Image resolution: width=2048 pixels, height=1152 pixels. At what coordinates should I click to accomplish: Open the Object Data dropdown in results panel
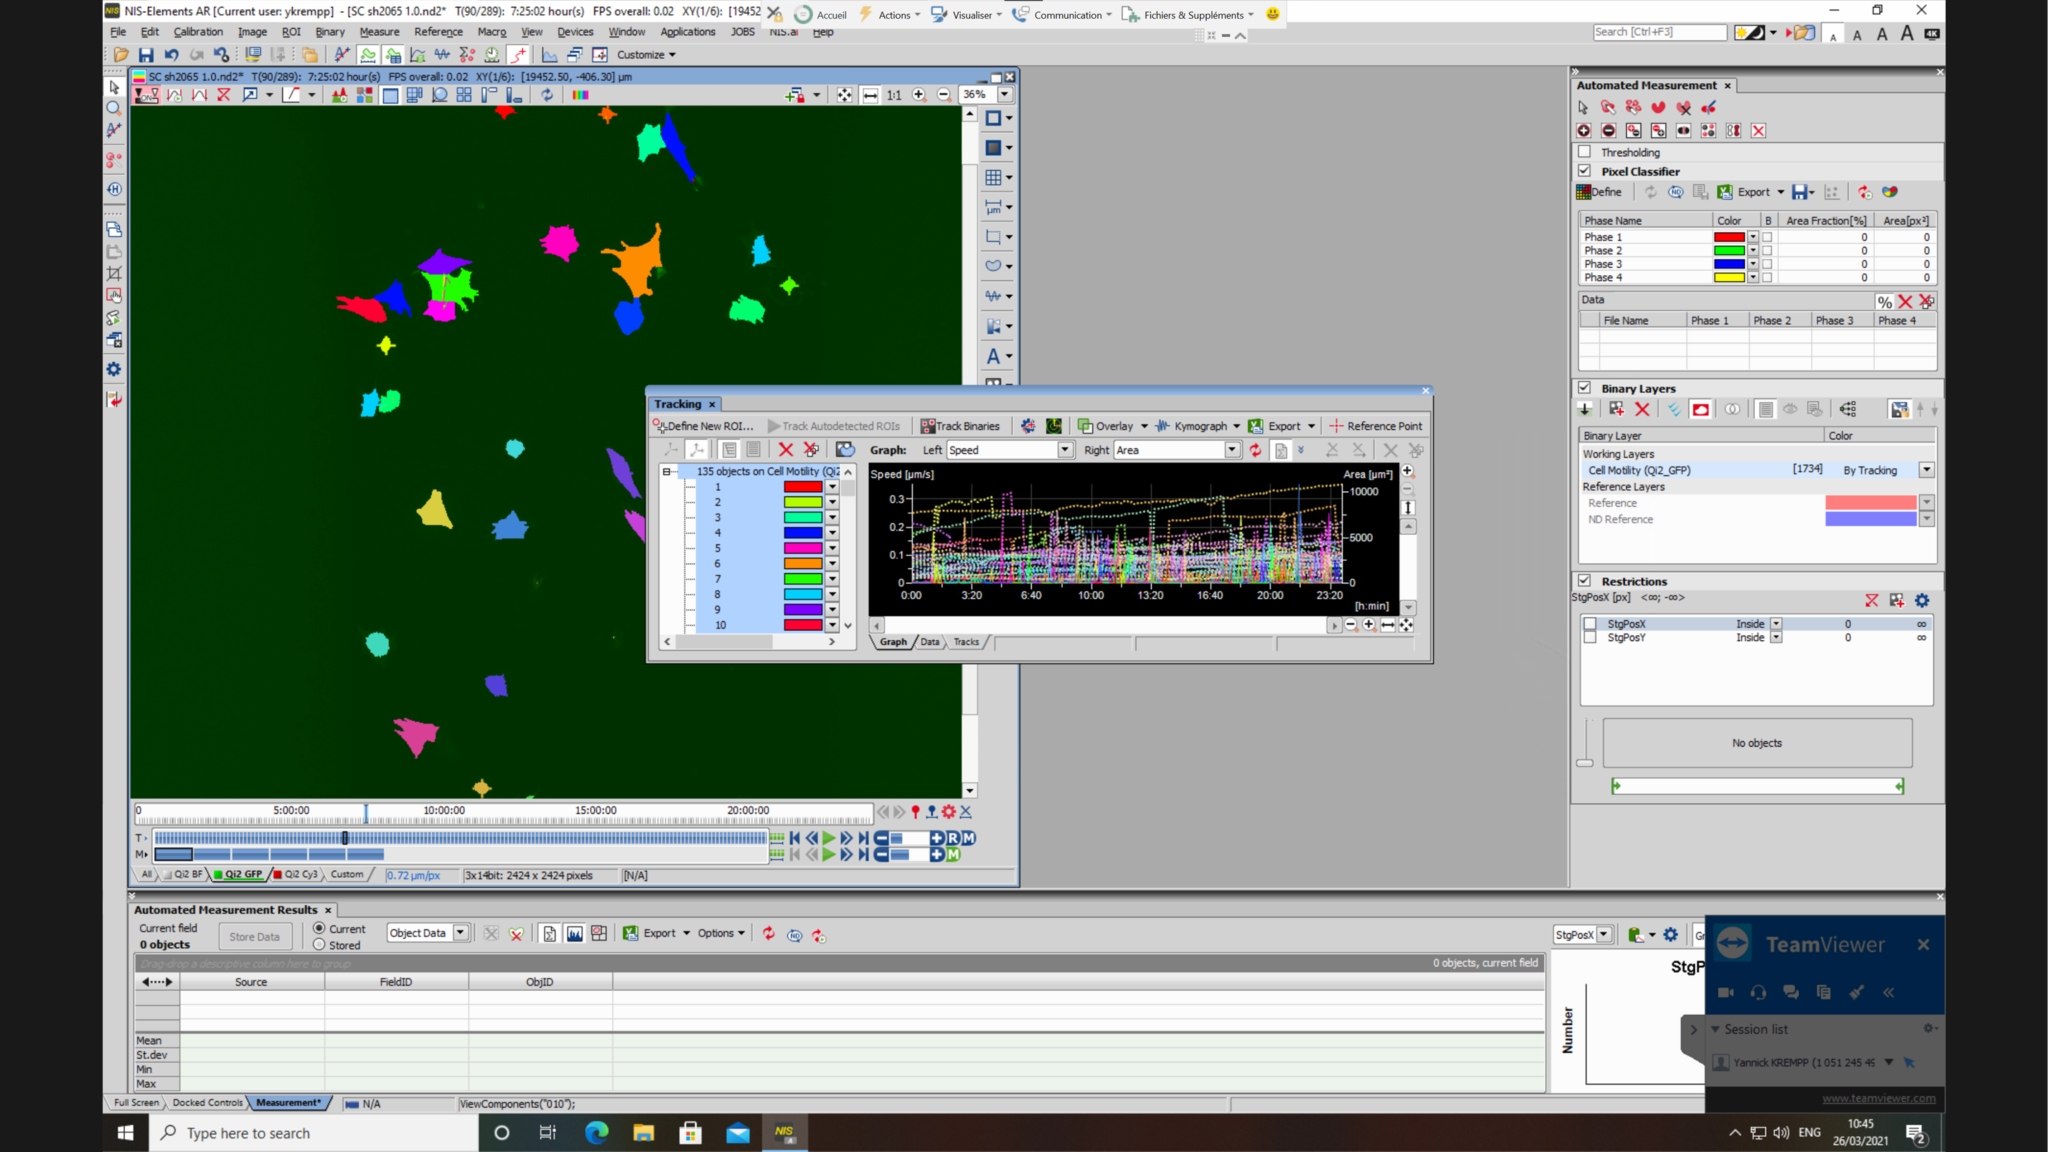[x=460, y=932]
